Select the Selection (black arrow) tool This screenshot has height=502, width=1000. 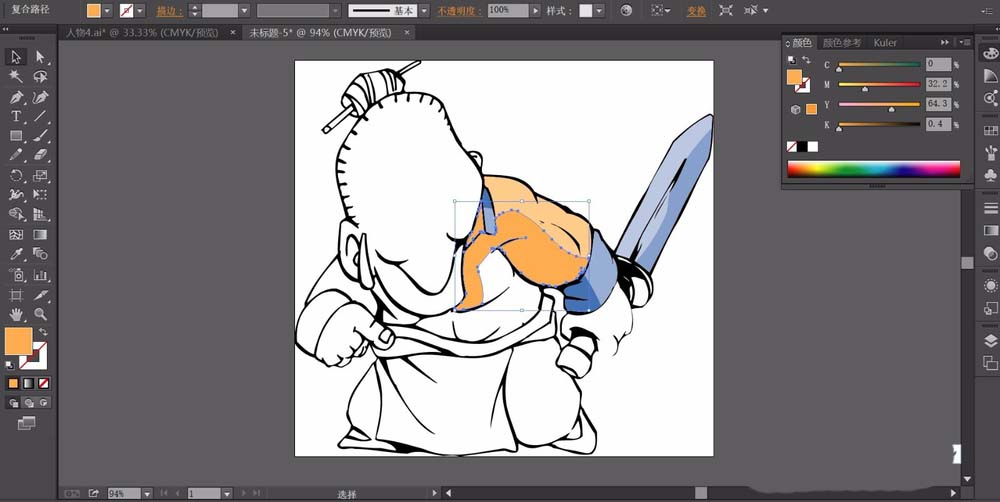tap(16, 57)
